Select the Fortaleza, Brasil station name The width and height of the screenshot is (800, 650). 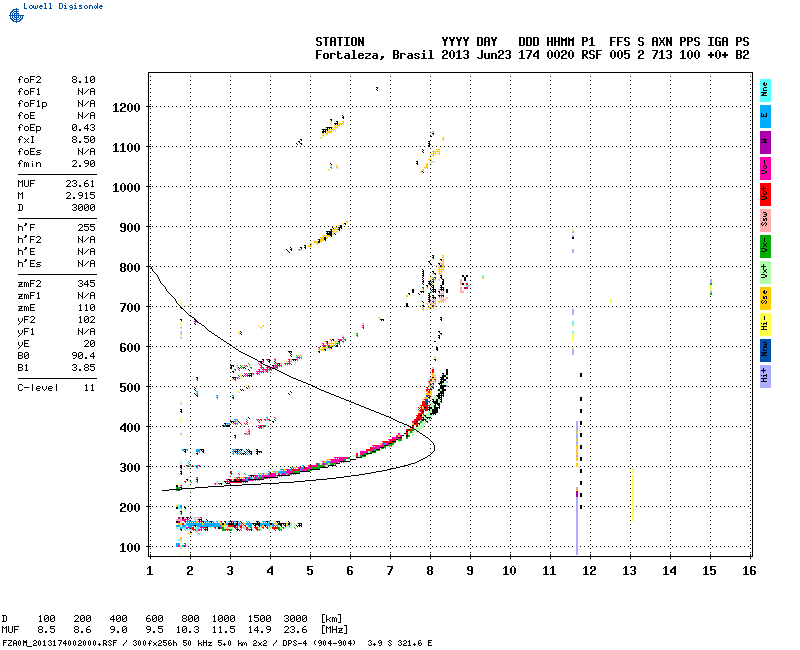click(x=374, y=55)
